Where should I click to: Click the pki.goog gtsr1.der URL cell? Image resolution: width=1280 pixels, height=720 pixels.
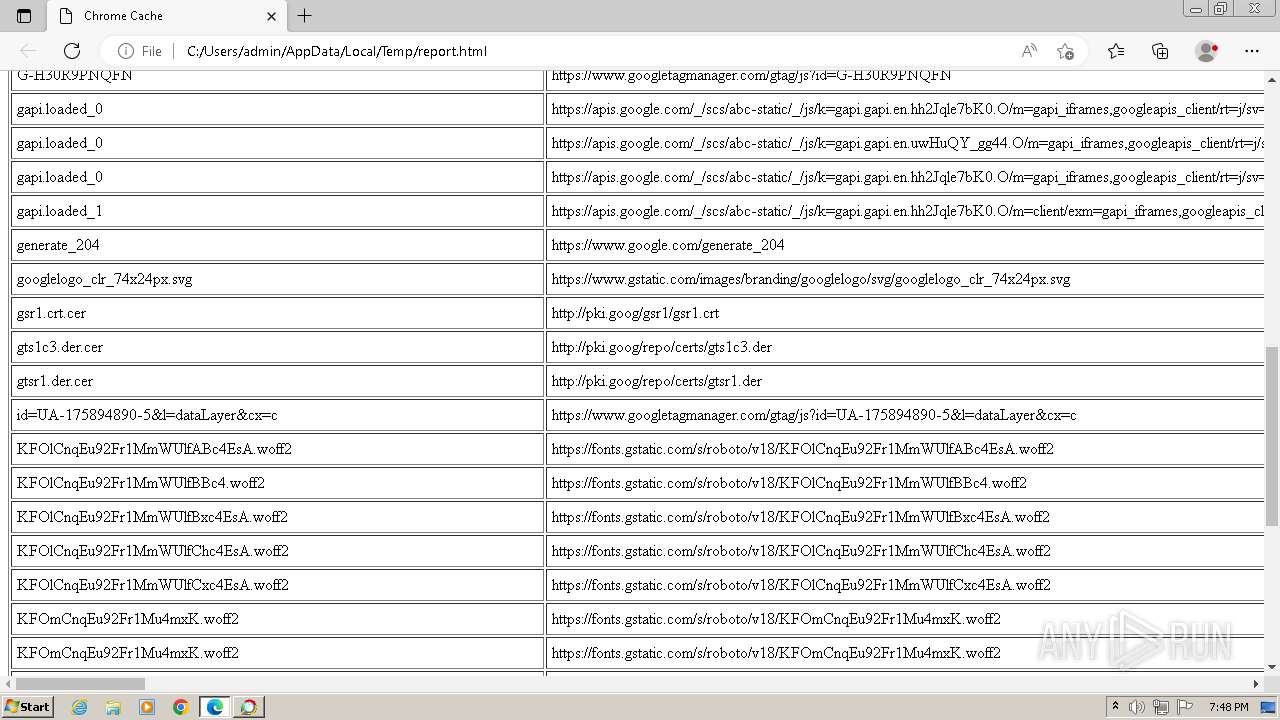click(905, 381)
